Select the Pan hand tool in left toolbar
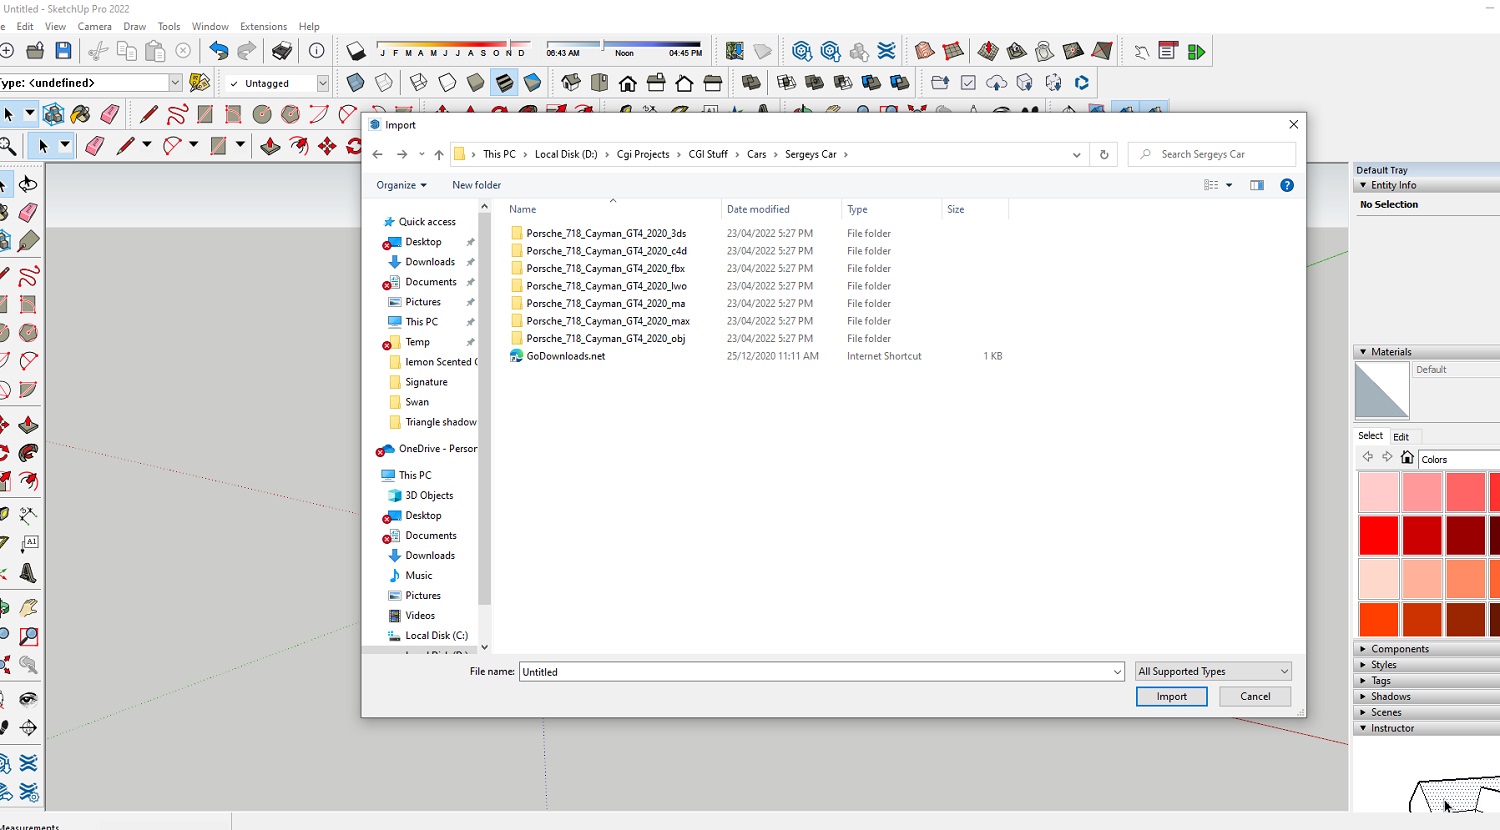Screen dimensions: 1500x830 tap(28, 608)
